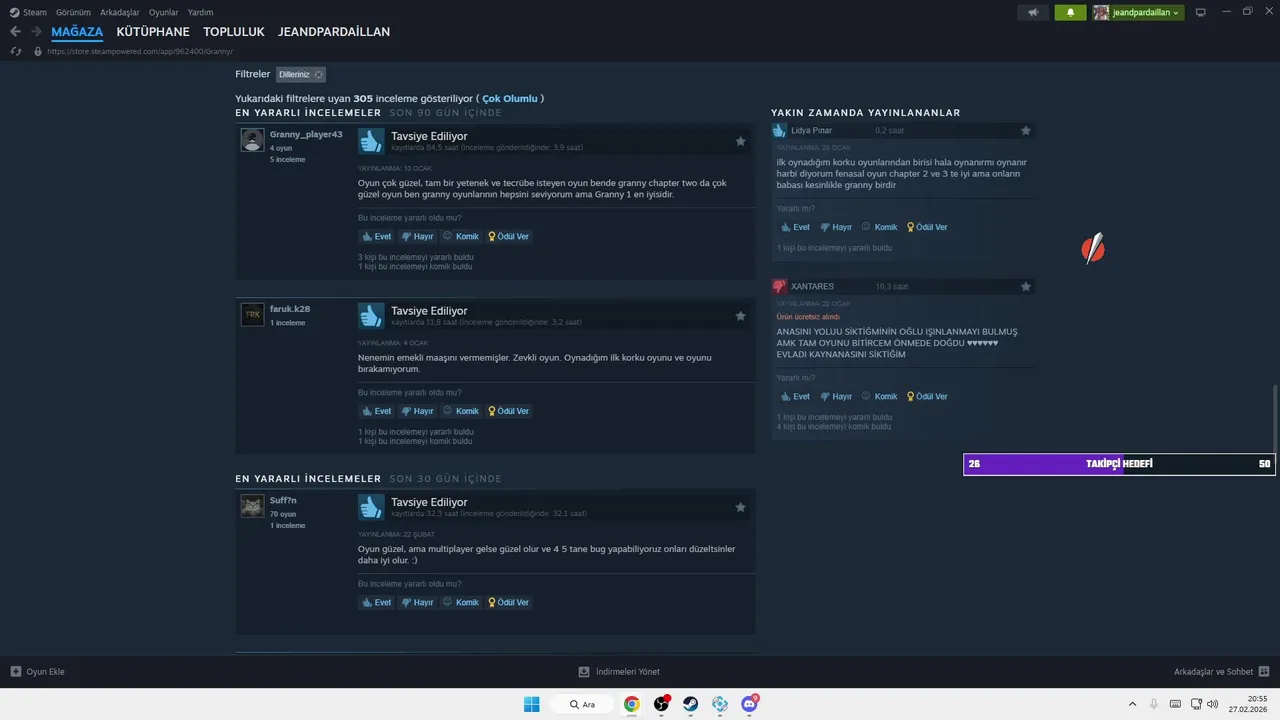
Task: Give Ödül Ver on faruk.k28's review
Action: (508, 411)
